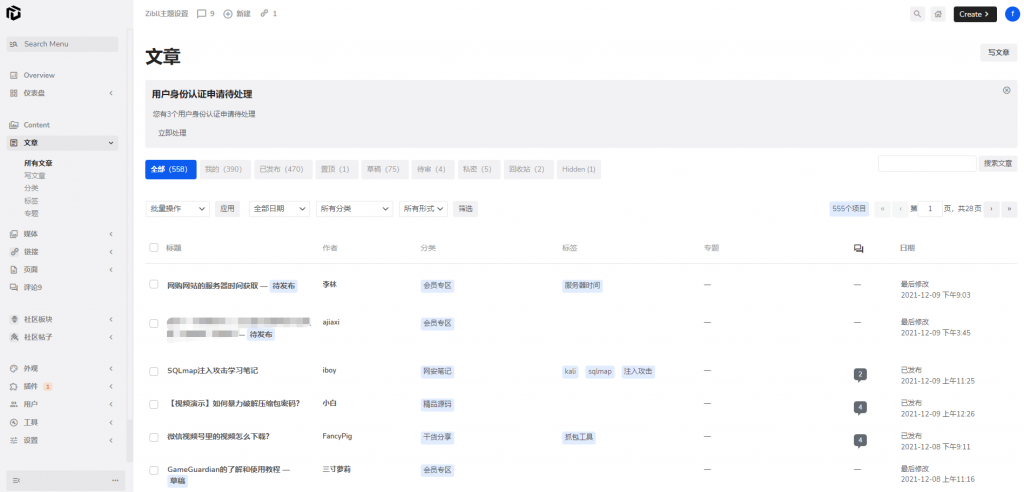Go to next page arrow
The image size is (1024, 492).
click(991, 209)
